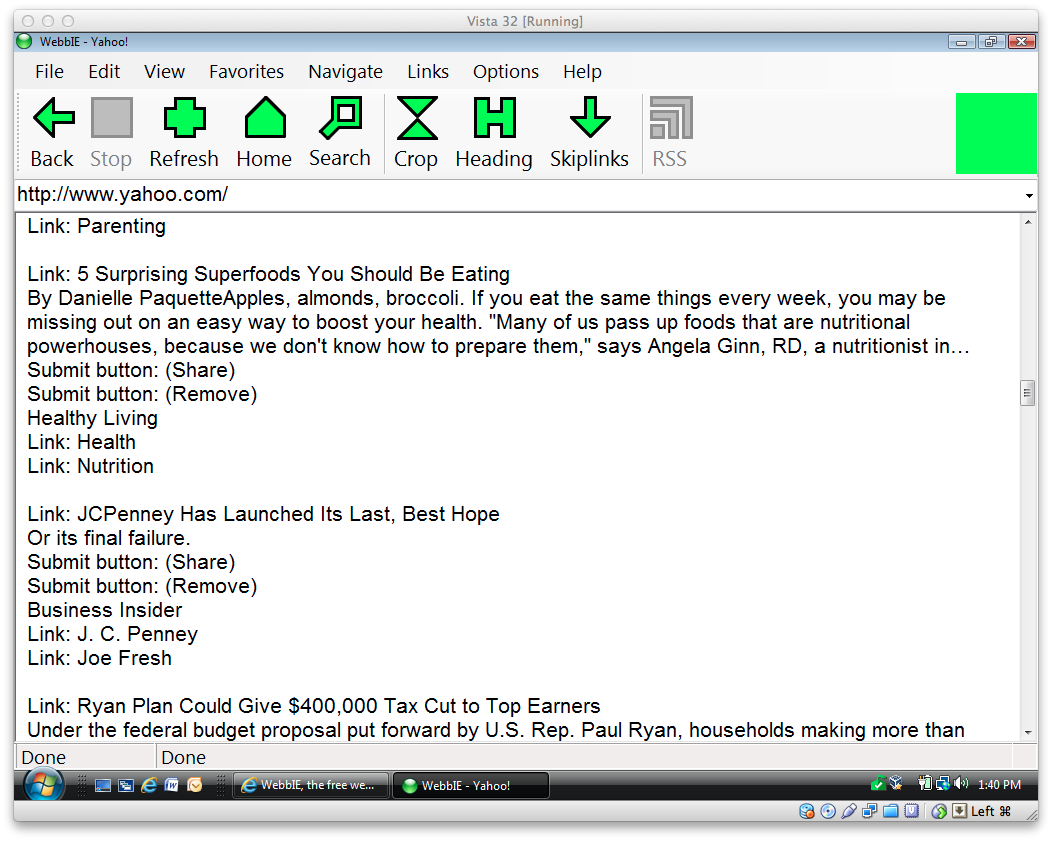The image size is (1052, 841).
Task: Open 'Link: Parenting' line
Action: pos(97,226)
